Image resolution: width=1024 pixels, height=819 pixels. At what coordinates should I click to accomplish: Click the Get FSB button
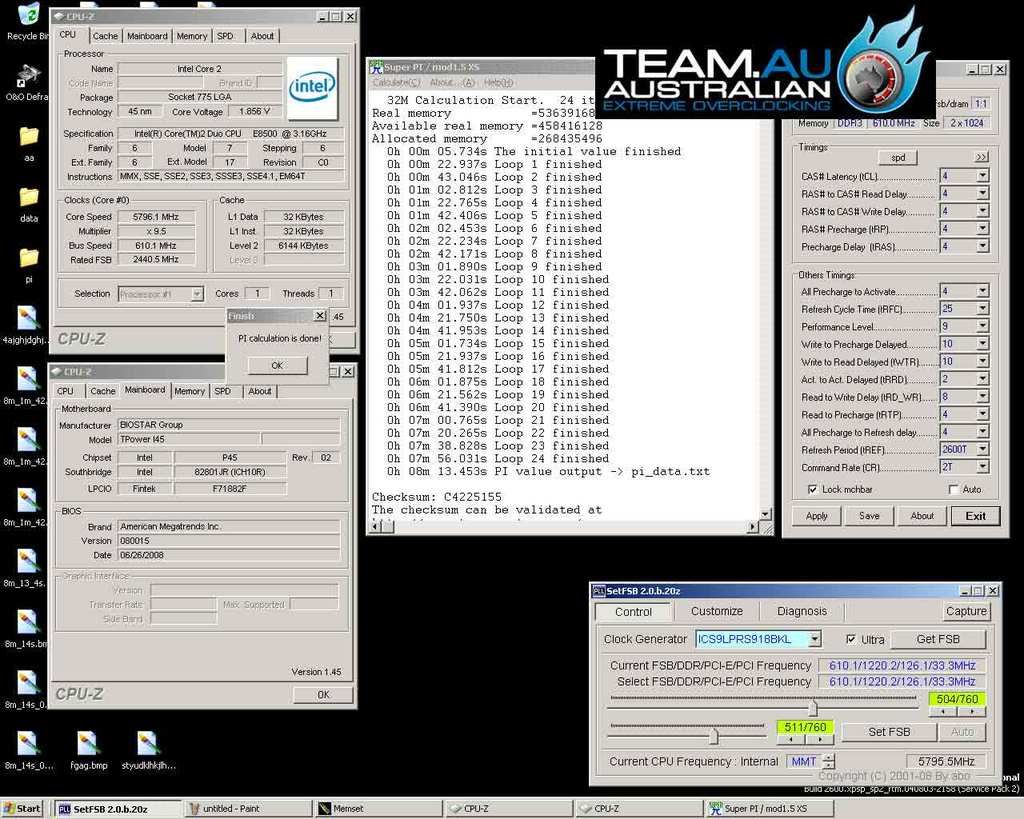(x=938, y=639)
